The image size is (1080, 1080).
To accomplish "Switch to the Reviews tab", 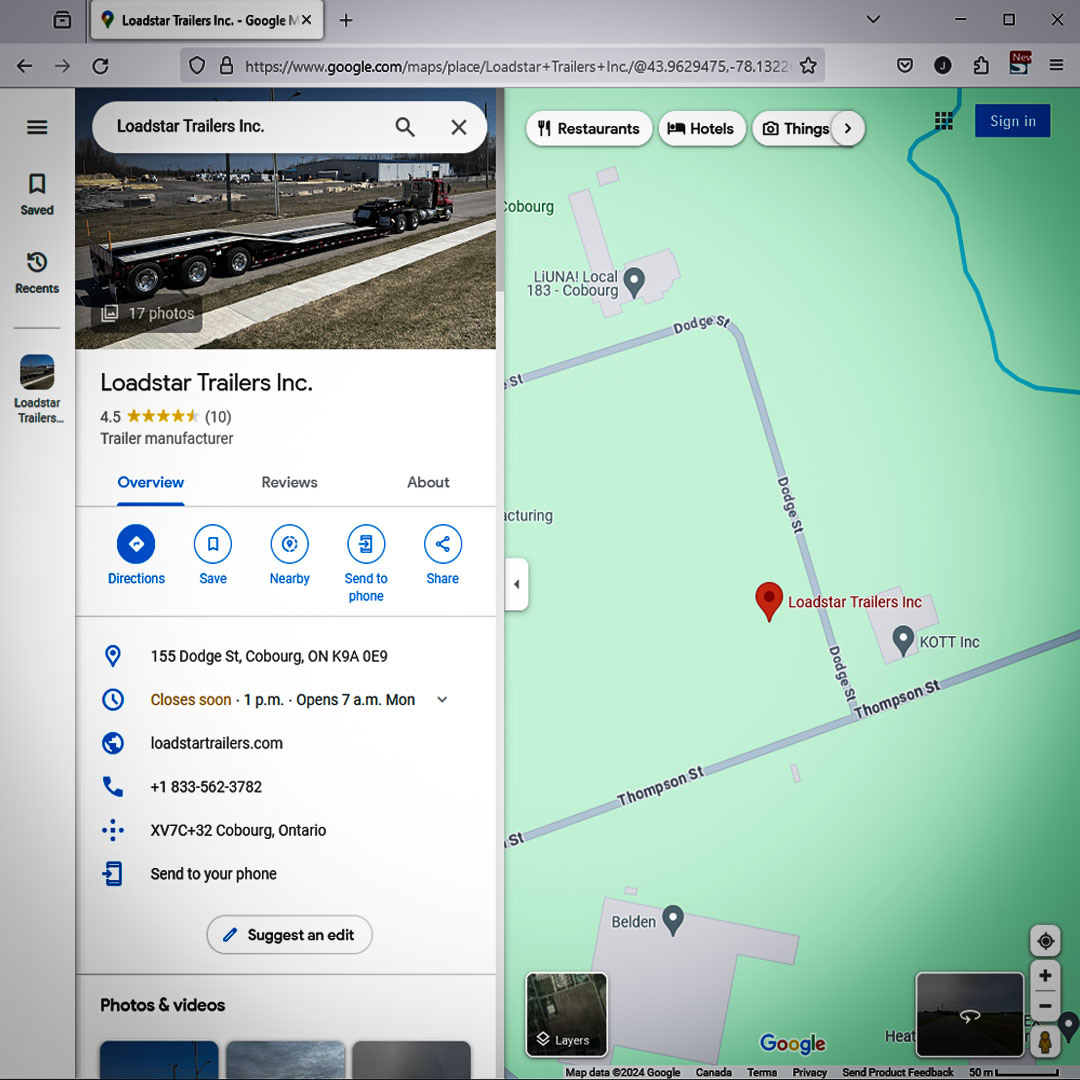I will tap(289, 482).
